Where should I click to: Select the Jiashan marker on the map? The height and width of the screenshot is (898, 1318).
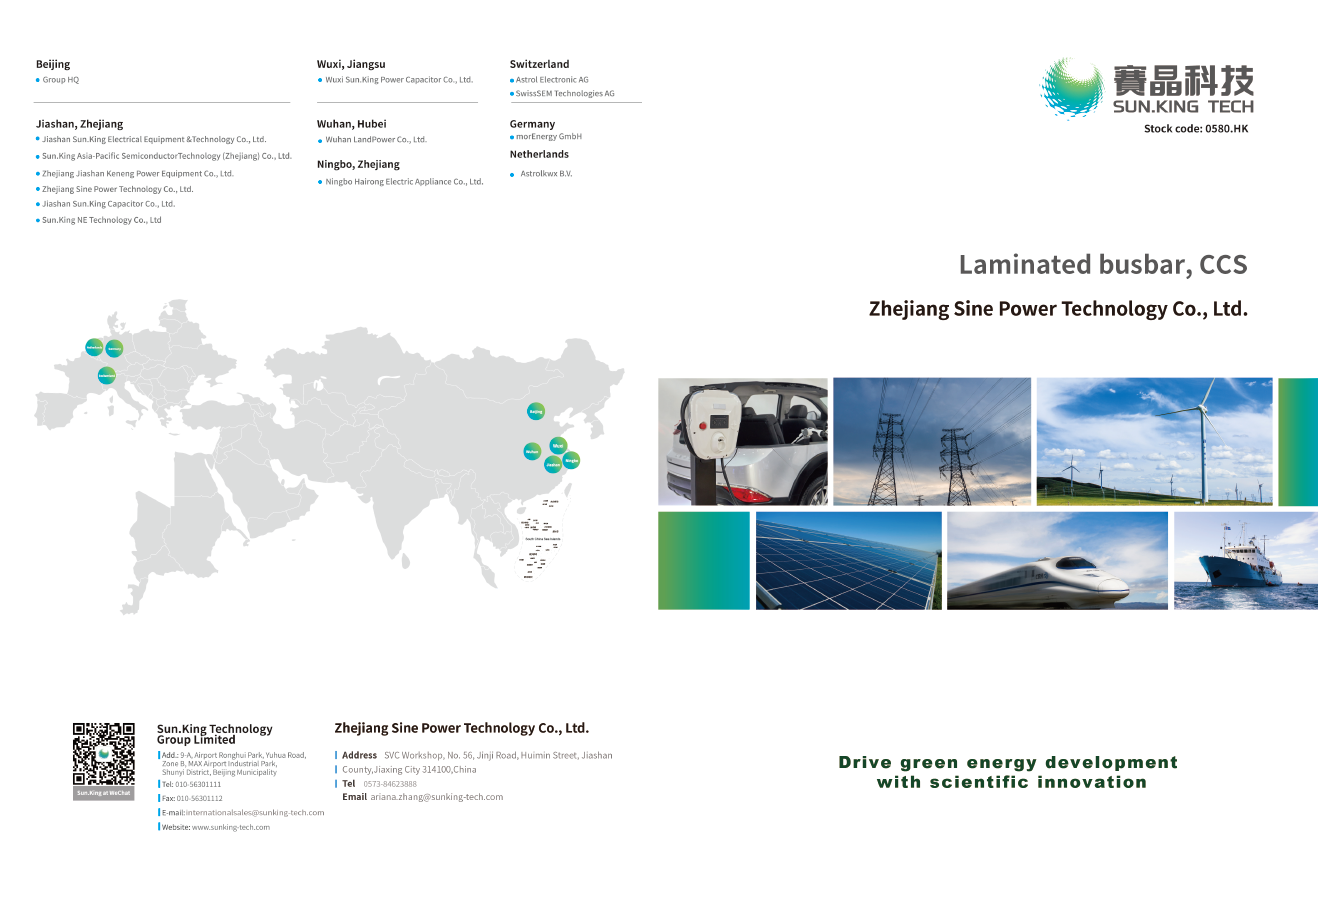[553, 465]
